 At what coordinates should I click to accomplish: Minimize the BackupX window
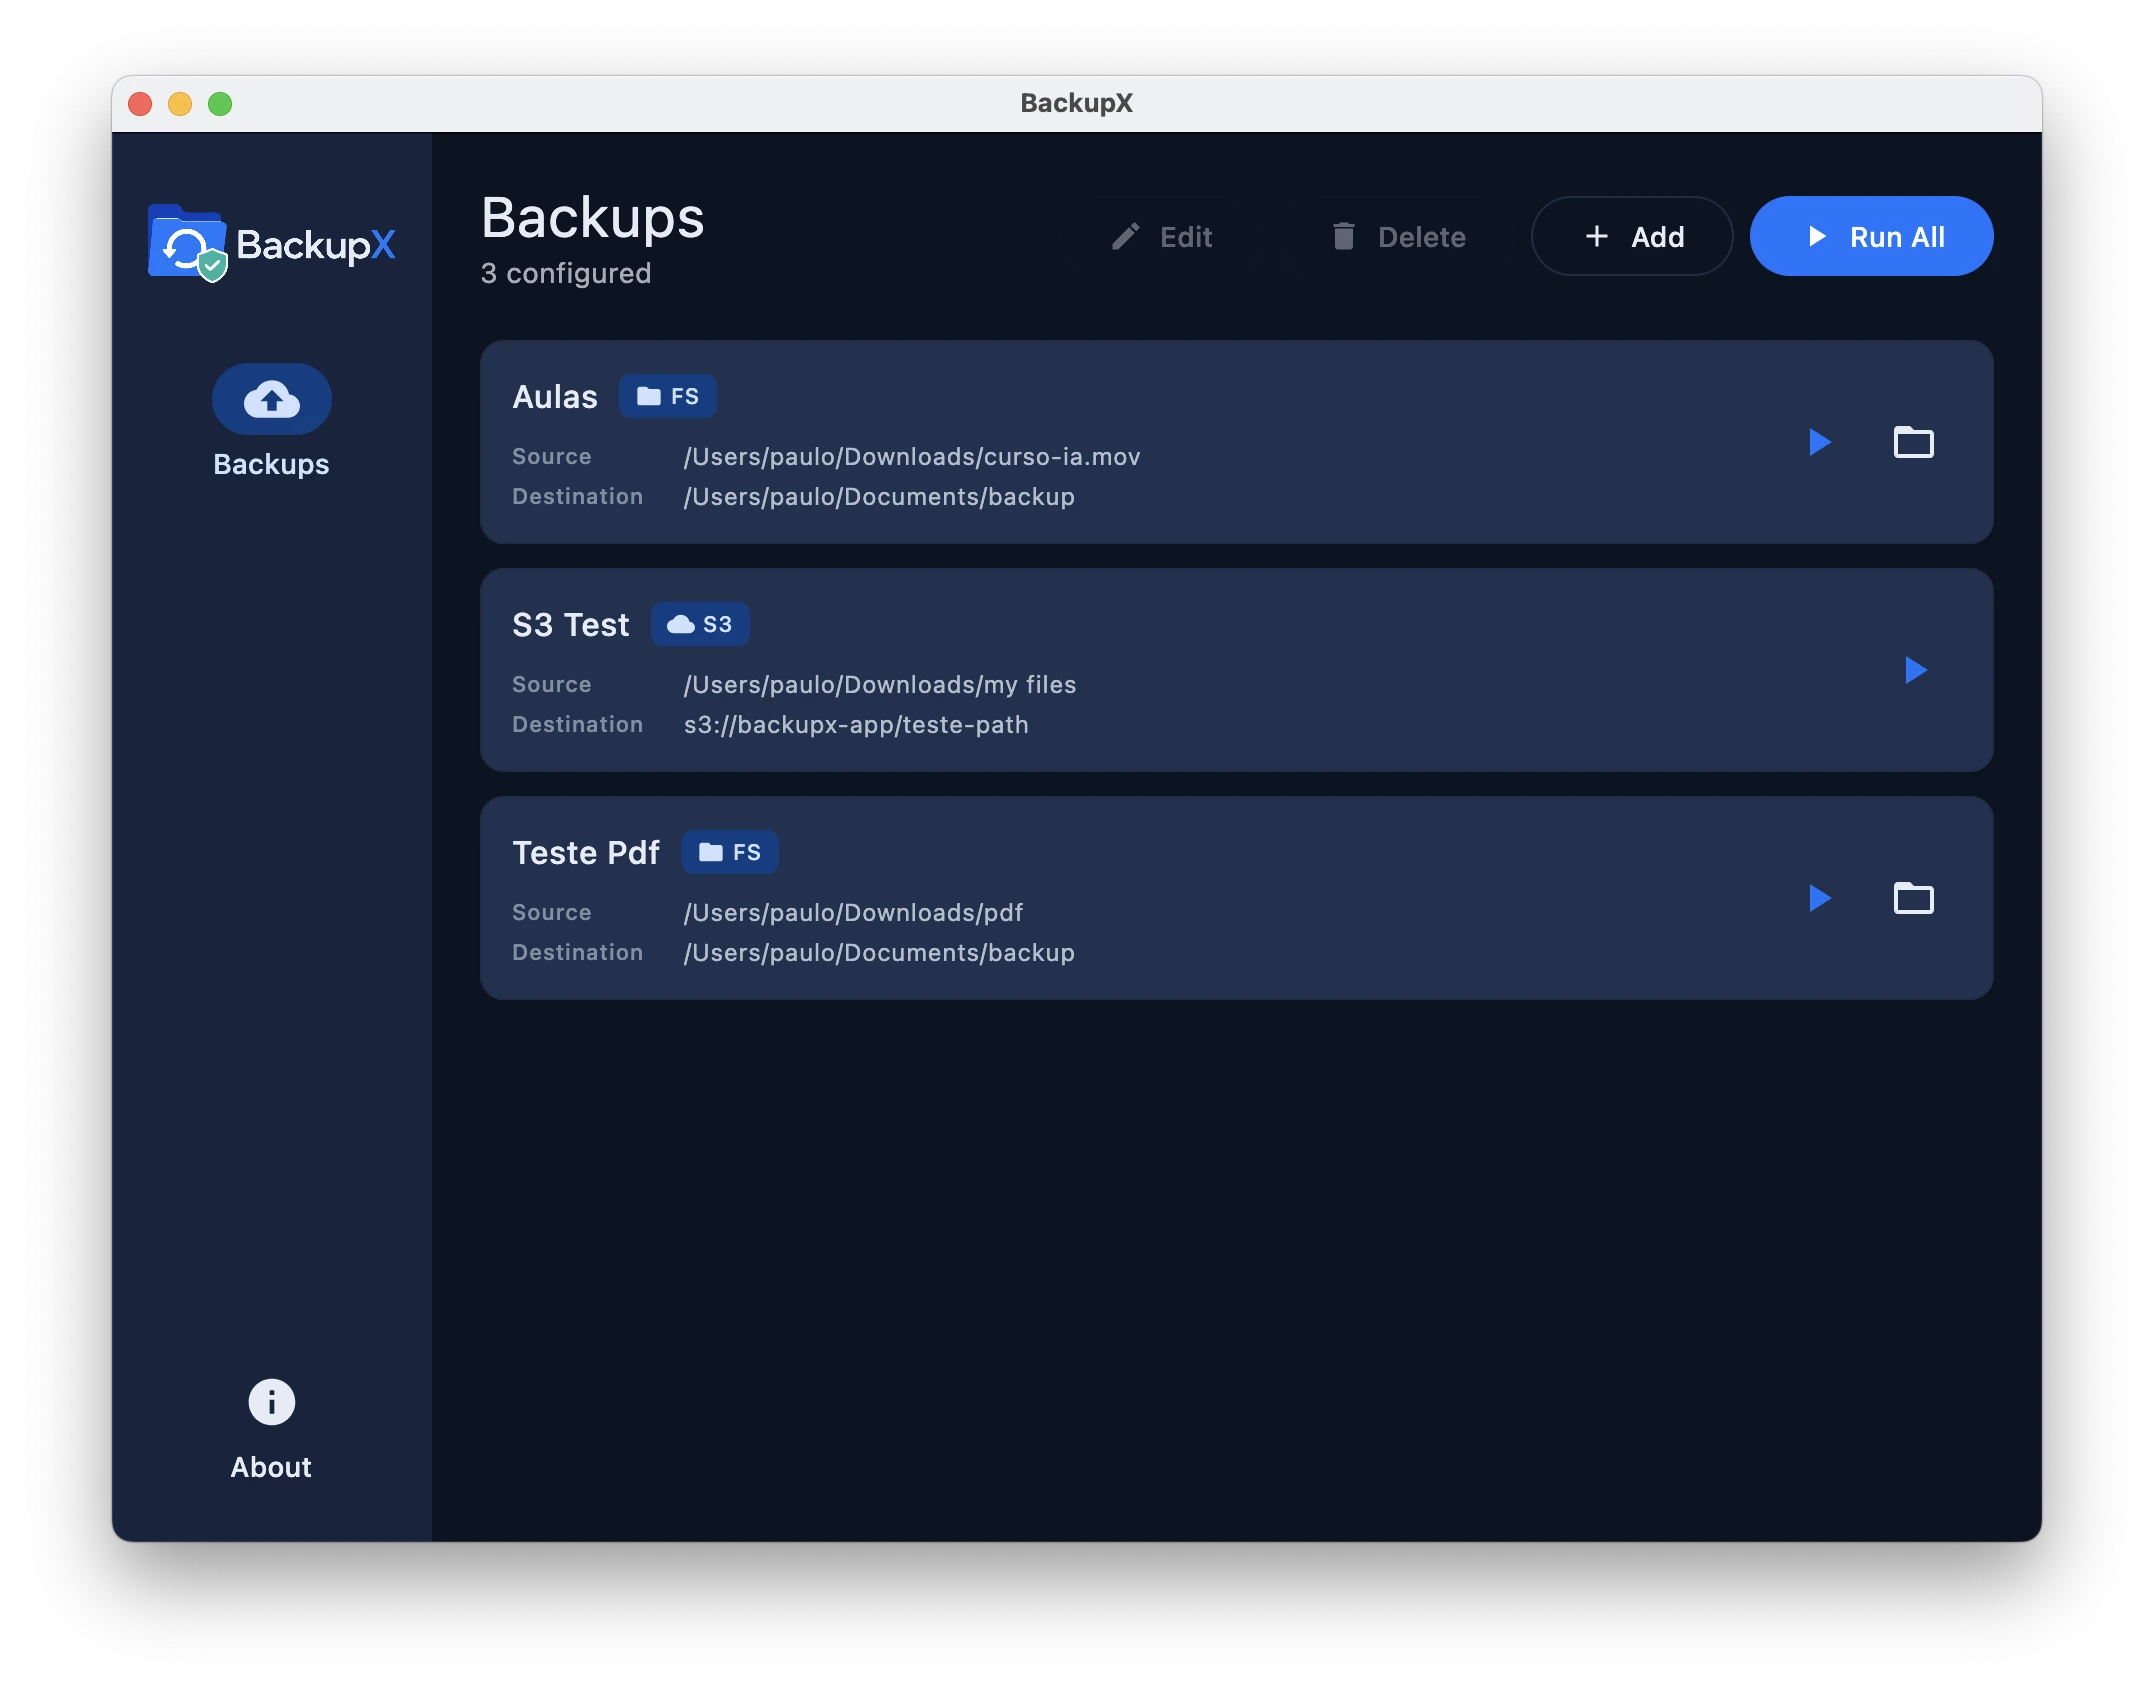pyautogui.click(x=180, y=104)
